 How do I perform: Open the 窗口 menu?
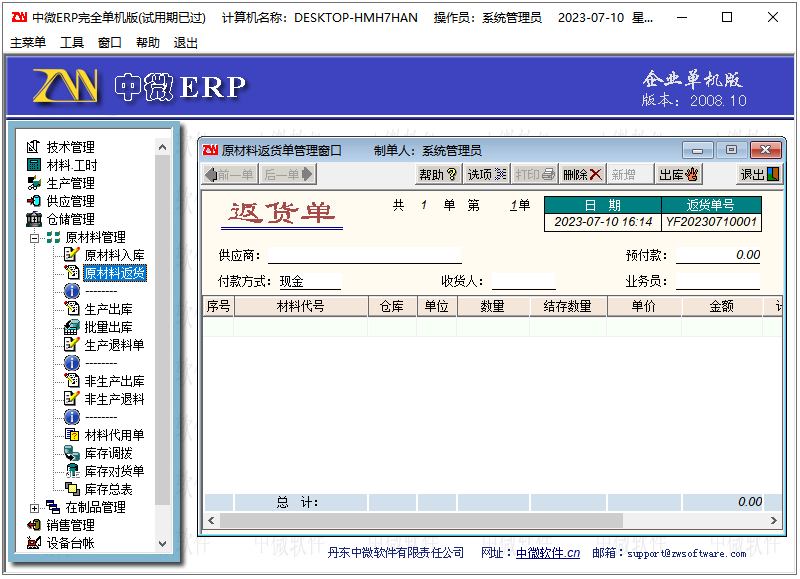(x=110, y=43)
